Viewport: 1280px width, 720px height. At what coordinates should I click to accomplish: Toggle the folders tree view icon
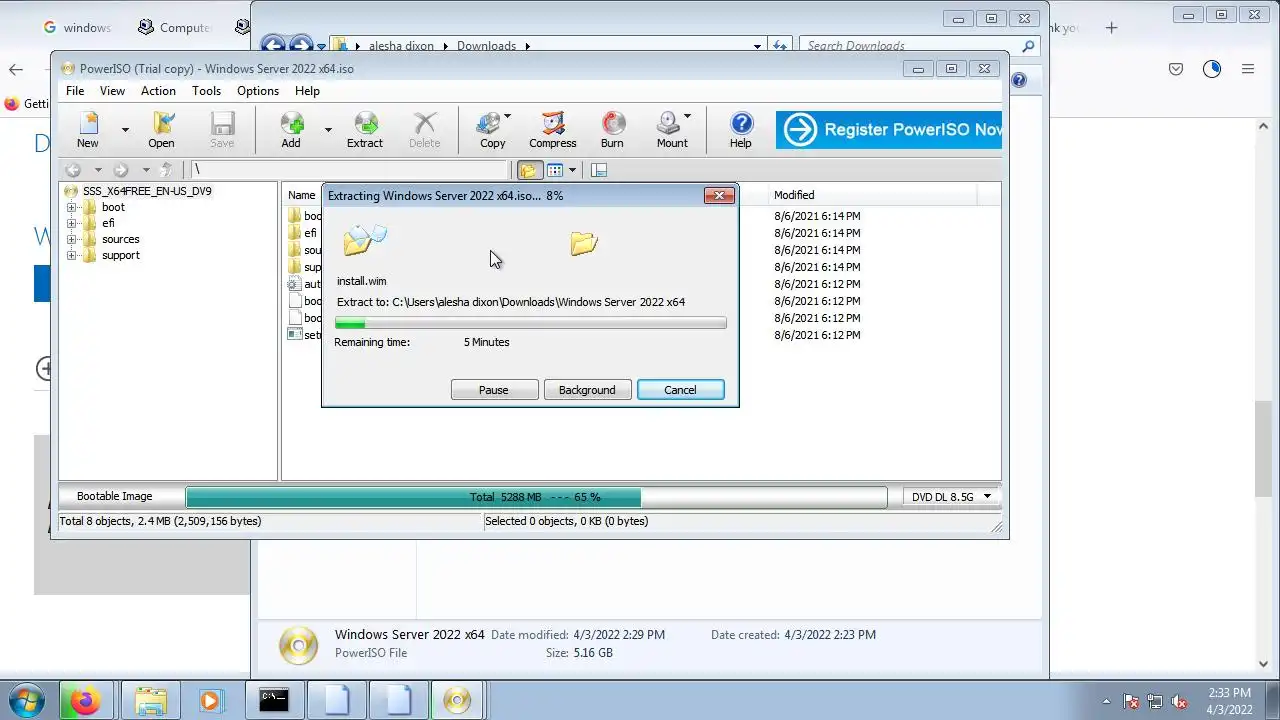528,170
